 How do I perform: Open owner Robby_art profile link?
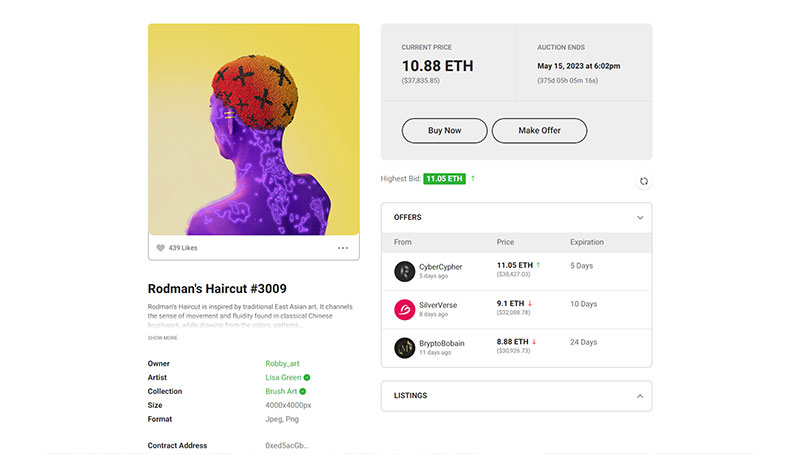click(282, 364)
